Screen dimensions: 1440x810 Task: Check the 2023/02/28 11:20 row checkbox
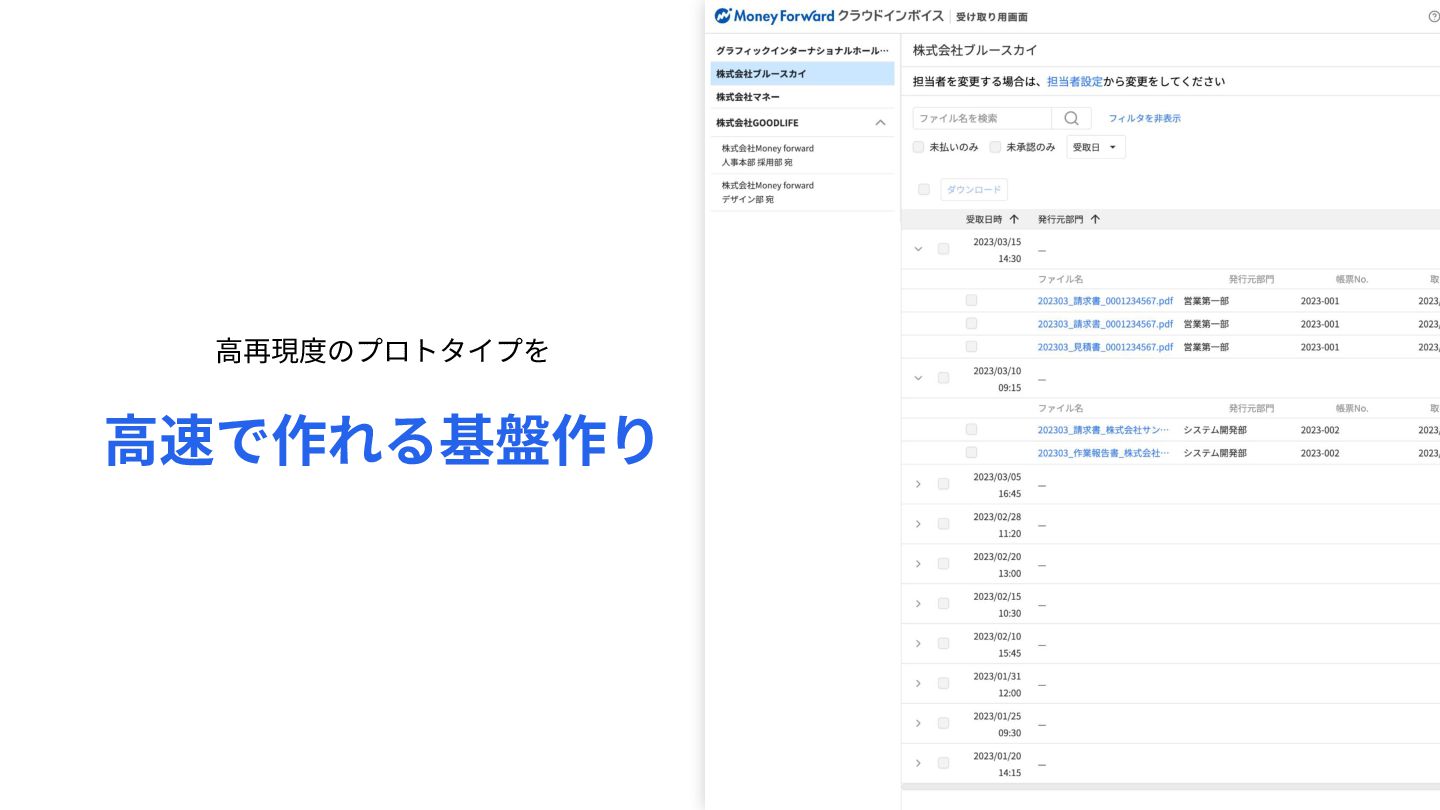(943, 524)
